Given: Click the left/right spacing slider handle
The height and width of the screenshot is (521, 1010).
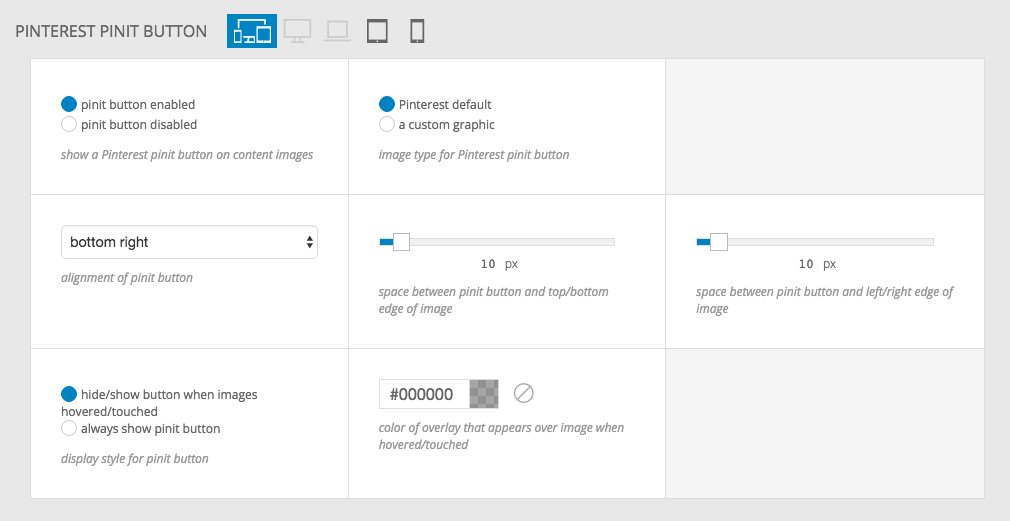Looking at the screenshot, I should 719,242.
